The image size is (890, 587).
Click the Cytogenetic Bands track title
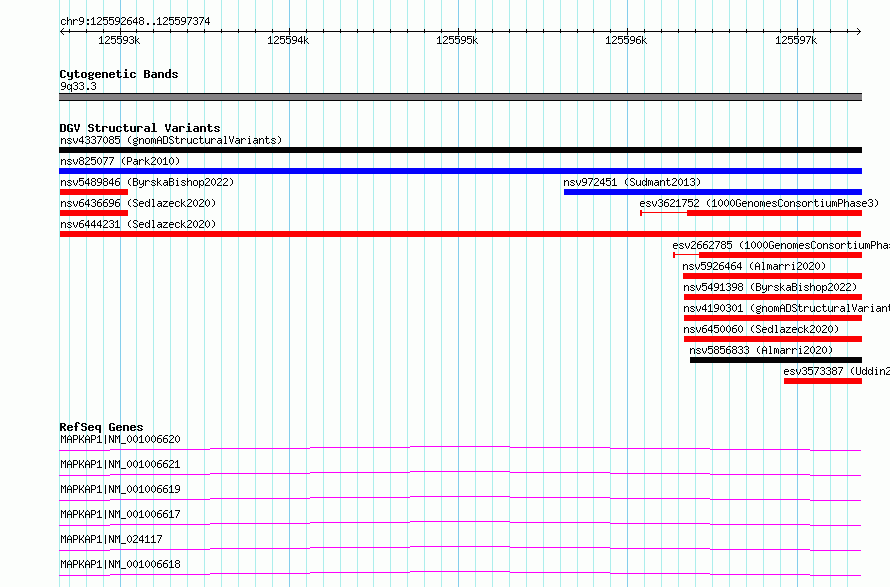pos(119,74)
